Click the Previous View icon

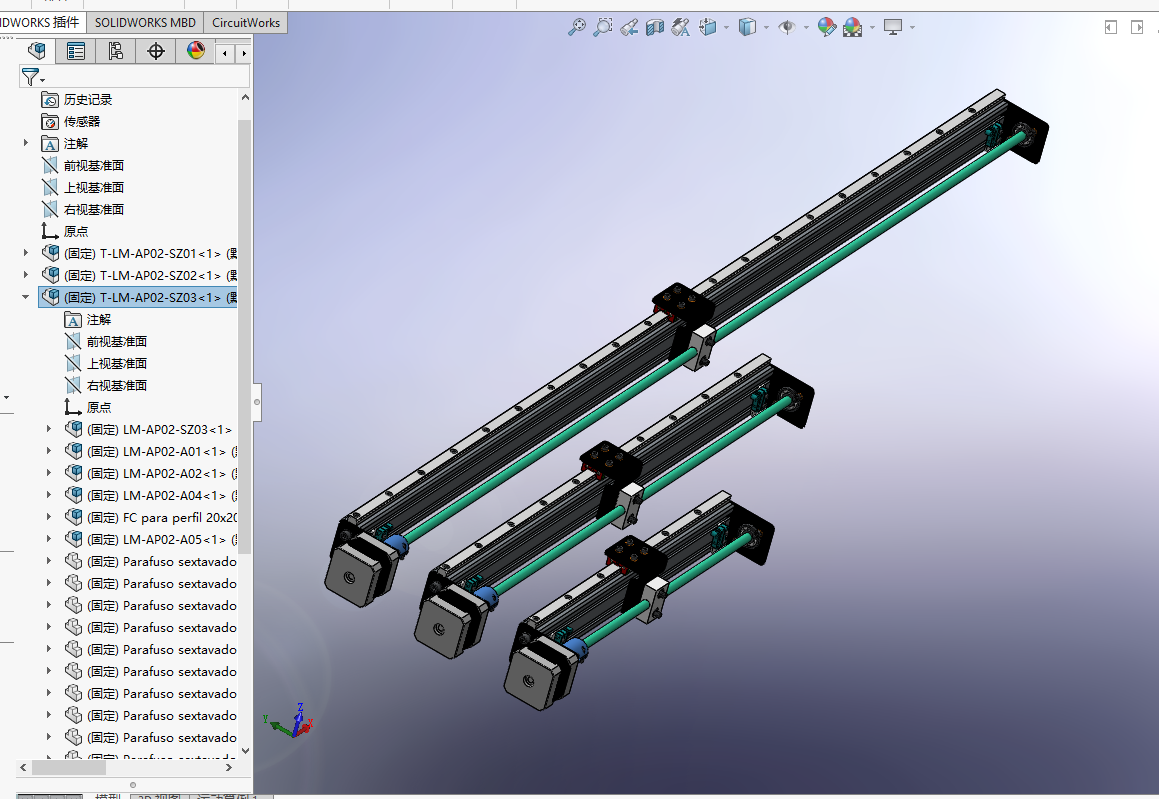tap(629, 27)
